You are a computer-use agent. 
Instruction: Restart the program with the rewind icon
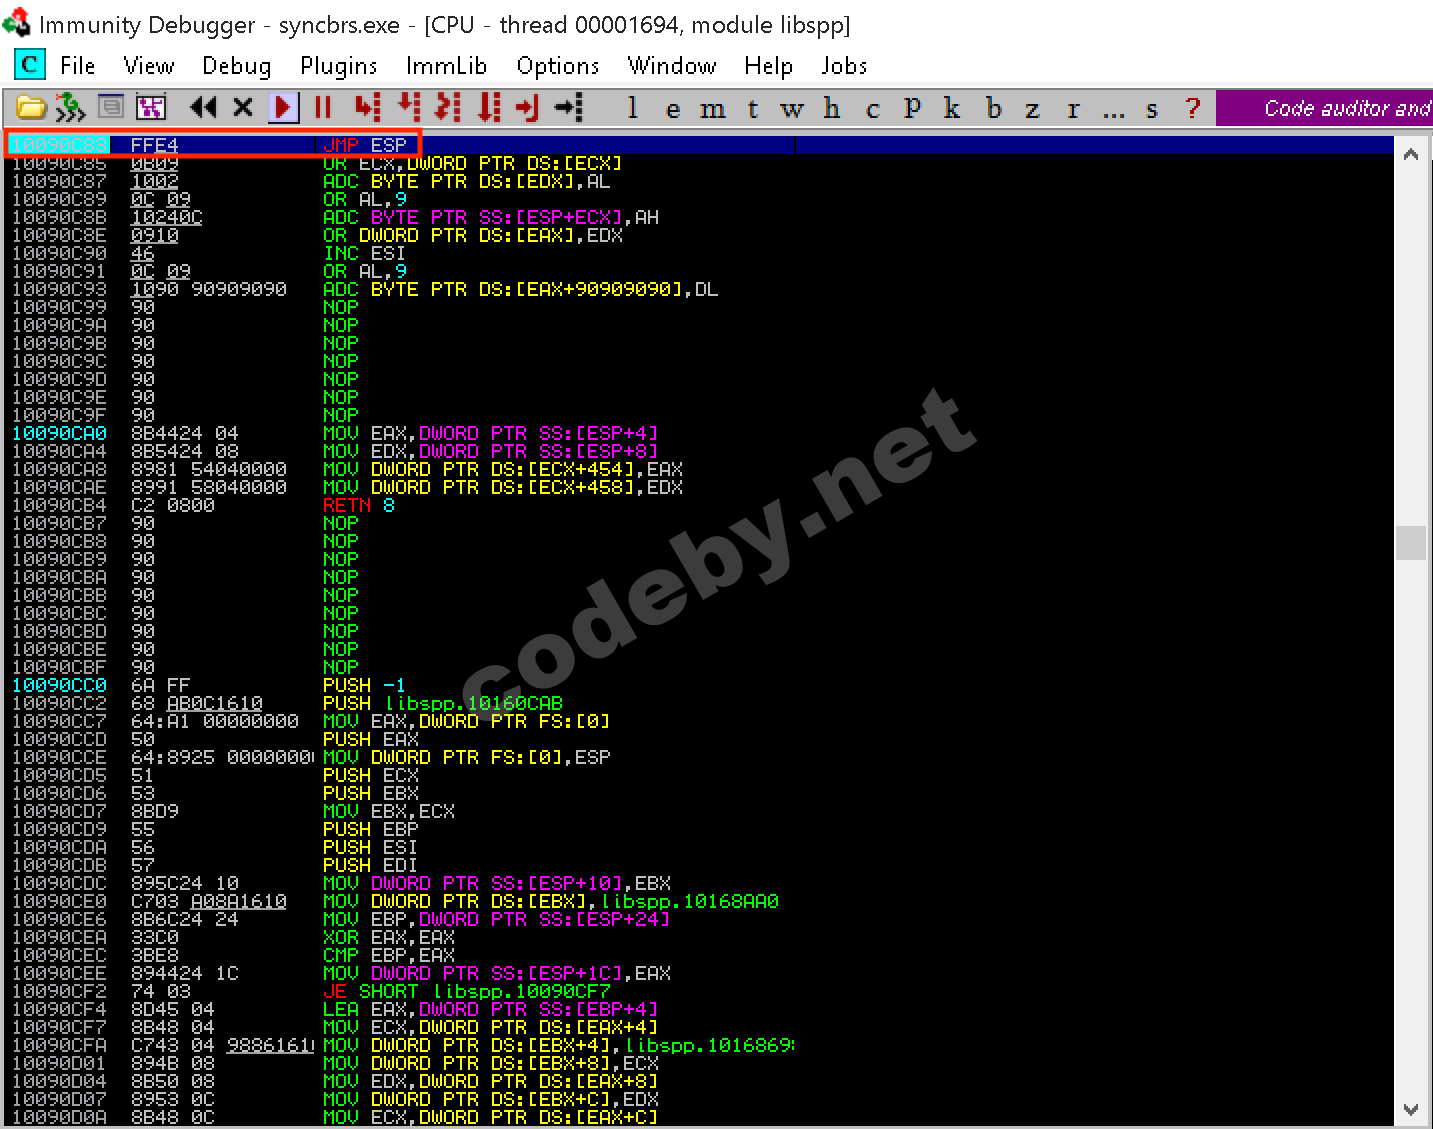(x=203, y=107)
